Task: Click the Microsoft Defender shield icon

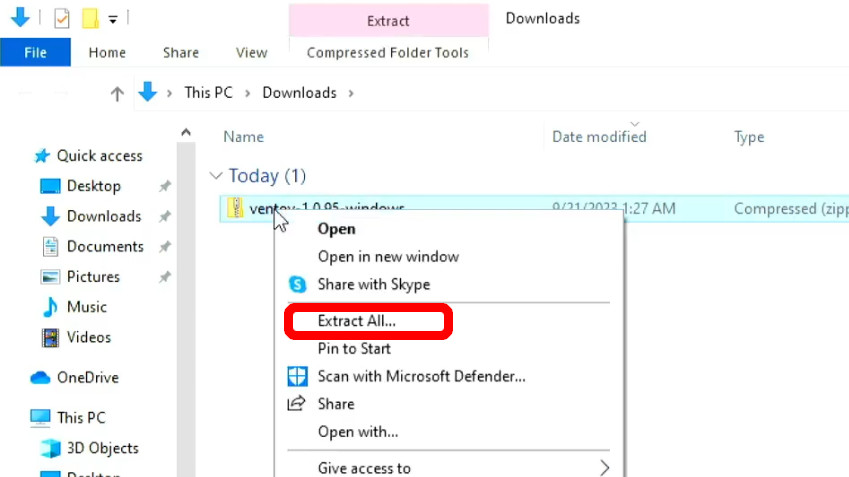Action: click(x=297, y=377)
